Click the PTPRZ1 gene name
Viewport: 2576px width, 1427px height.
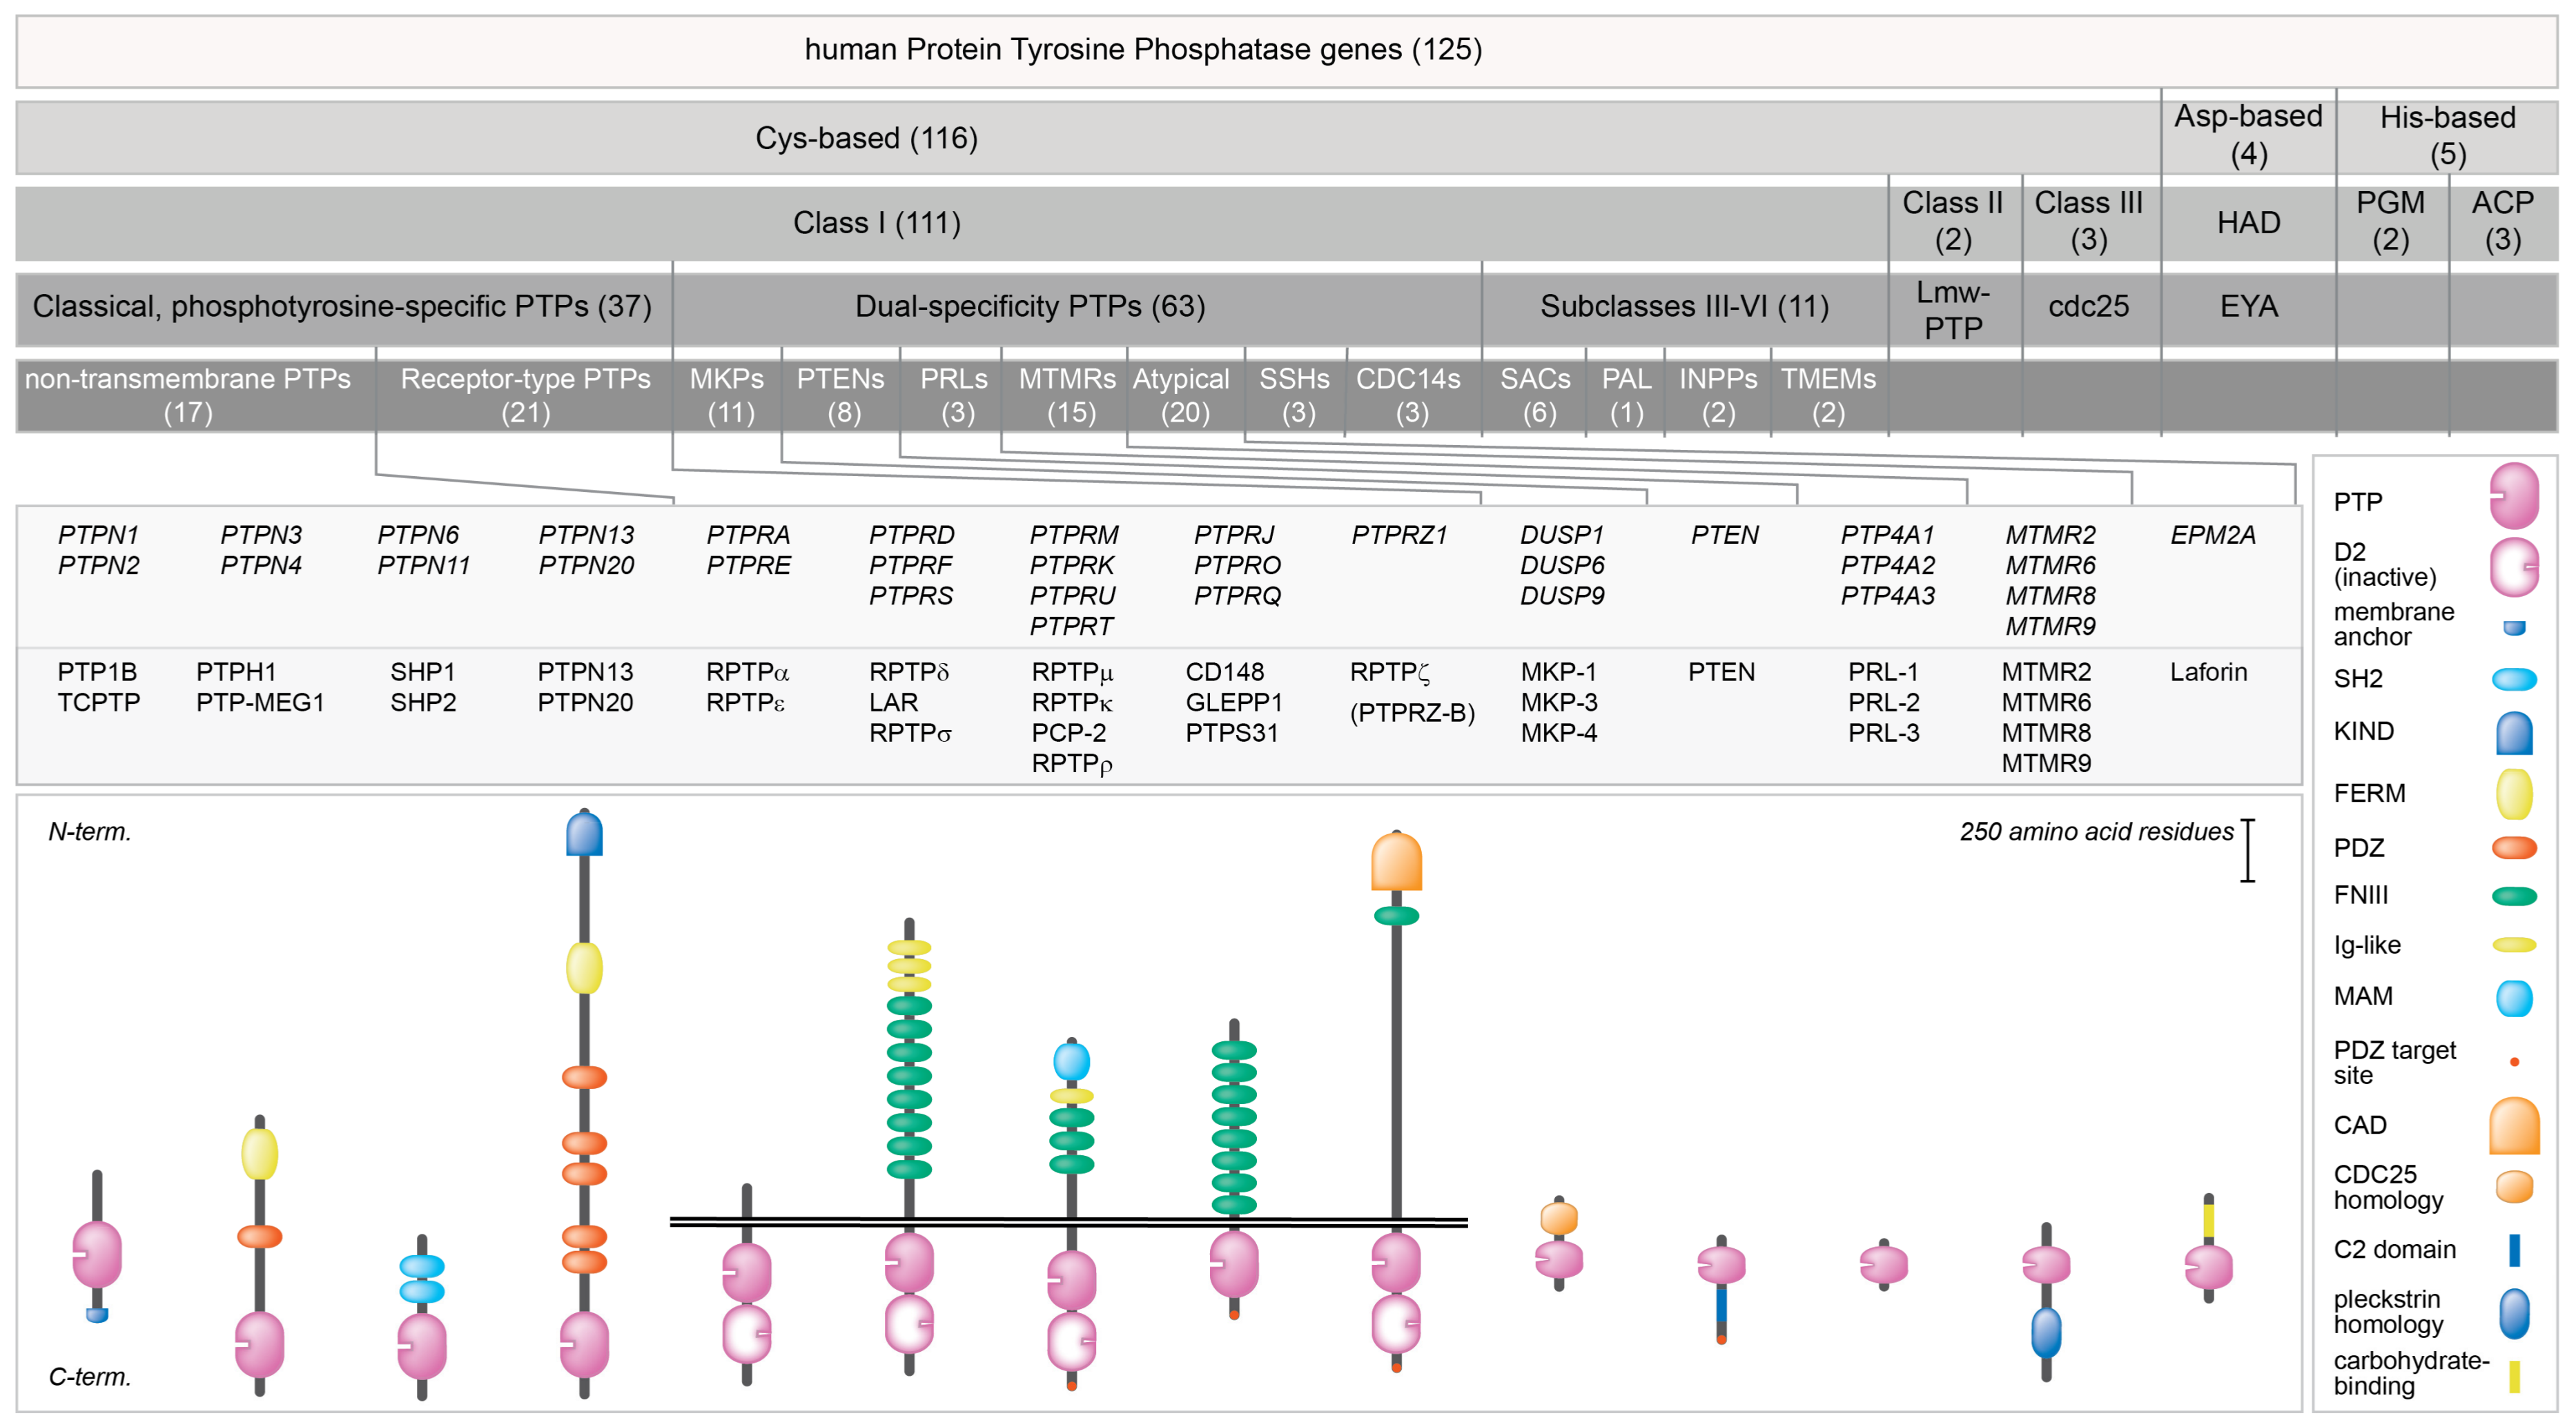pos(1399,535)
